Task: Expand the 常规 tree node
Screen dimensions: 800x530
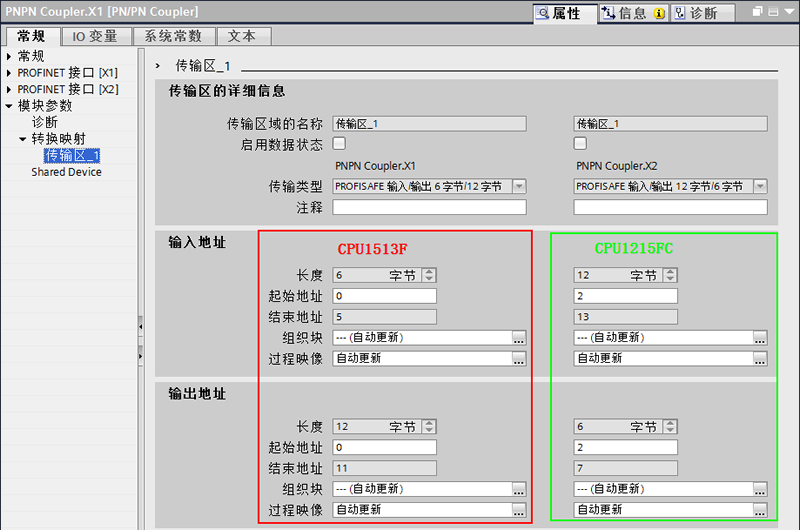Action: coord(9,56)
